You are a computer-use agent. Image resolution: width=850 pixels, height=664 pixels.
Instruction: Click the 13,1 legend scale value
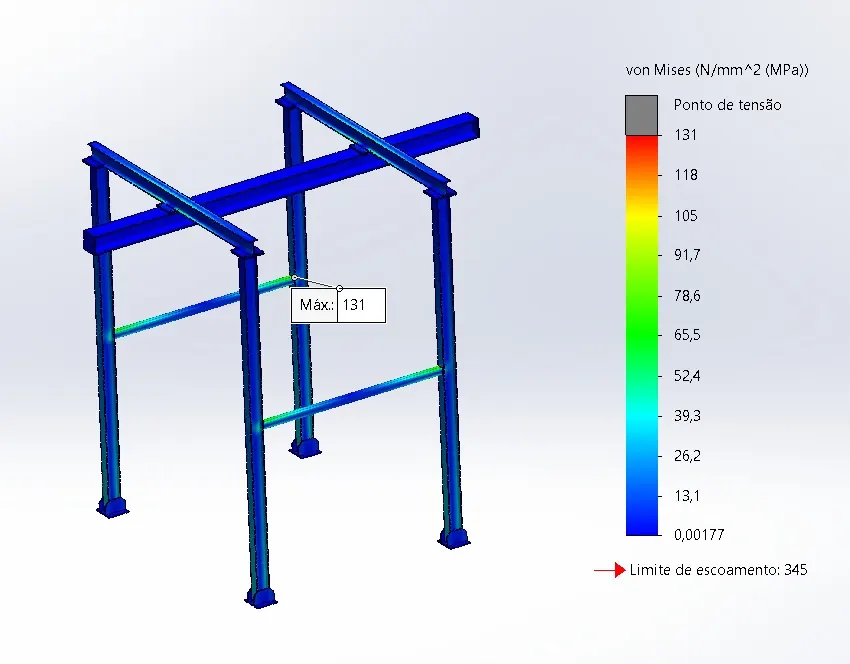point(687,495)
